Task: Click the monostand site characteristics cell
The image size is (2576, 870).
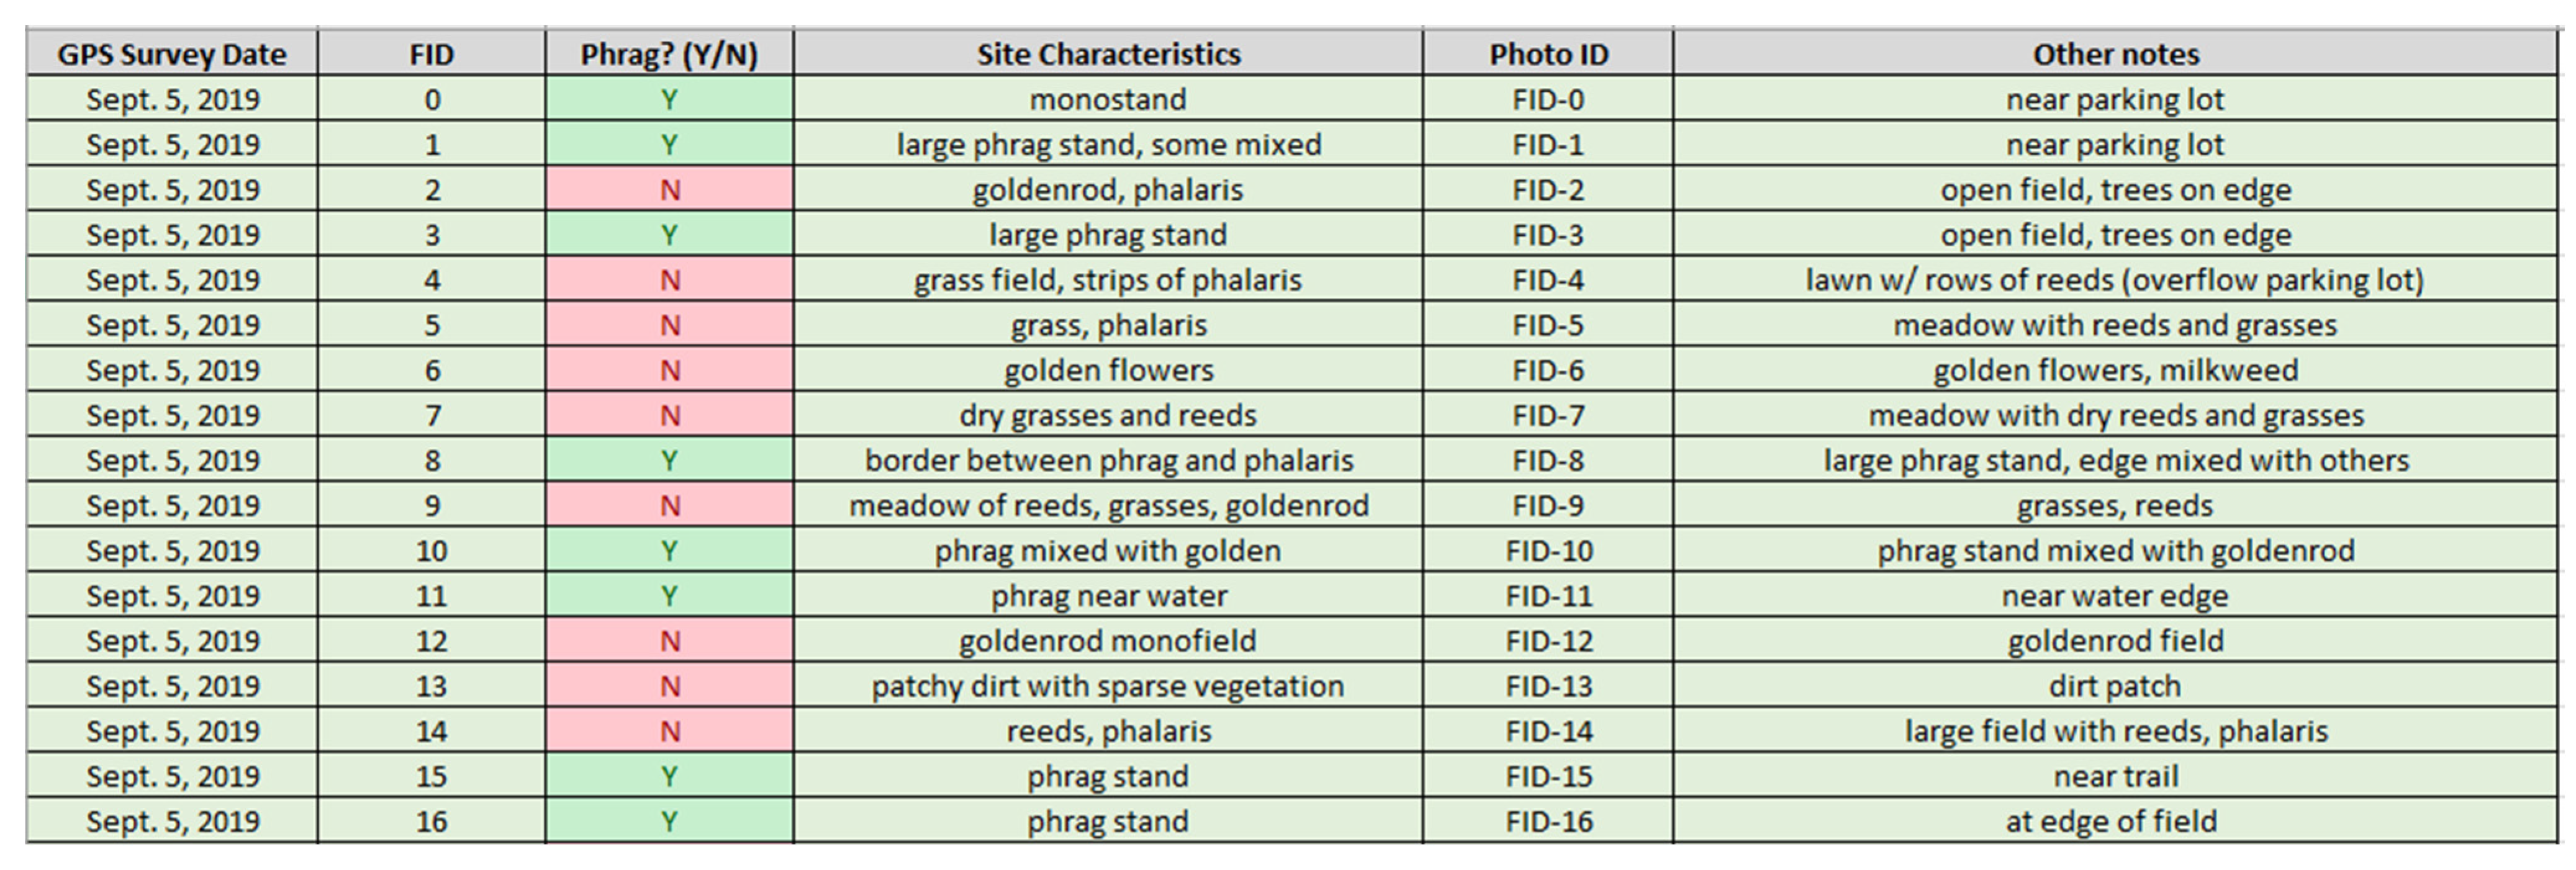Action: [1108, 100]
